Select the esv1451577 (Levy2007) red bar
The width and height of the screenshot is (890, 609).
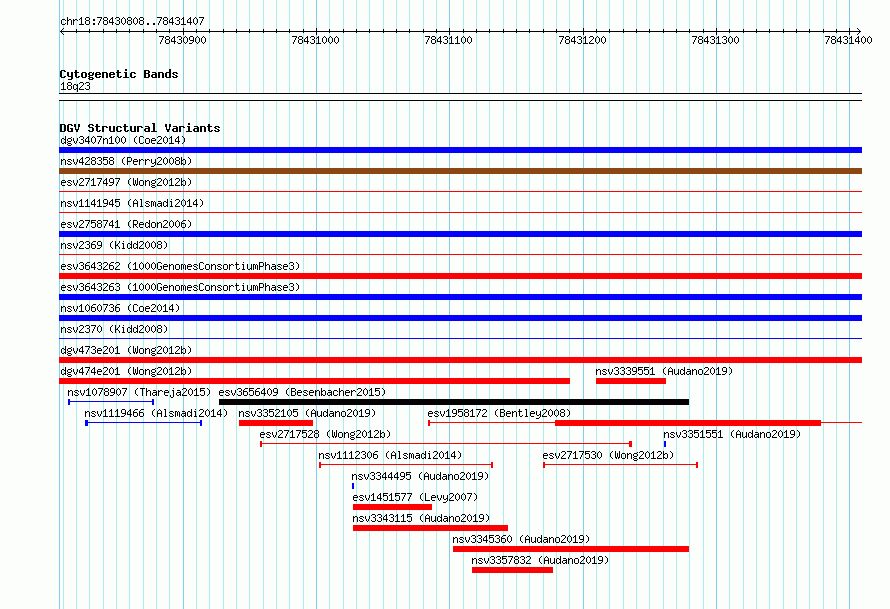click(392, 507)
